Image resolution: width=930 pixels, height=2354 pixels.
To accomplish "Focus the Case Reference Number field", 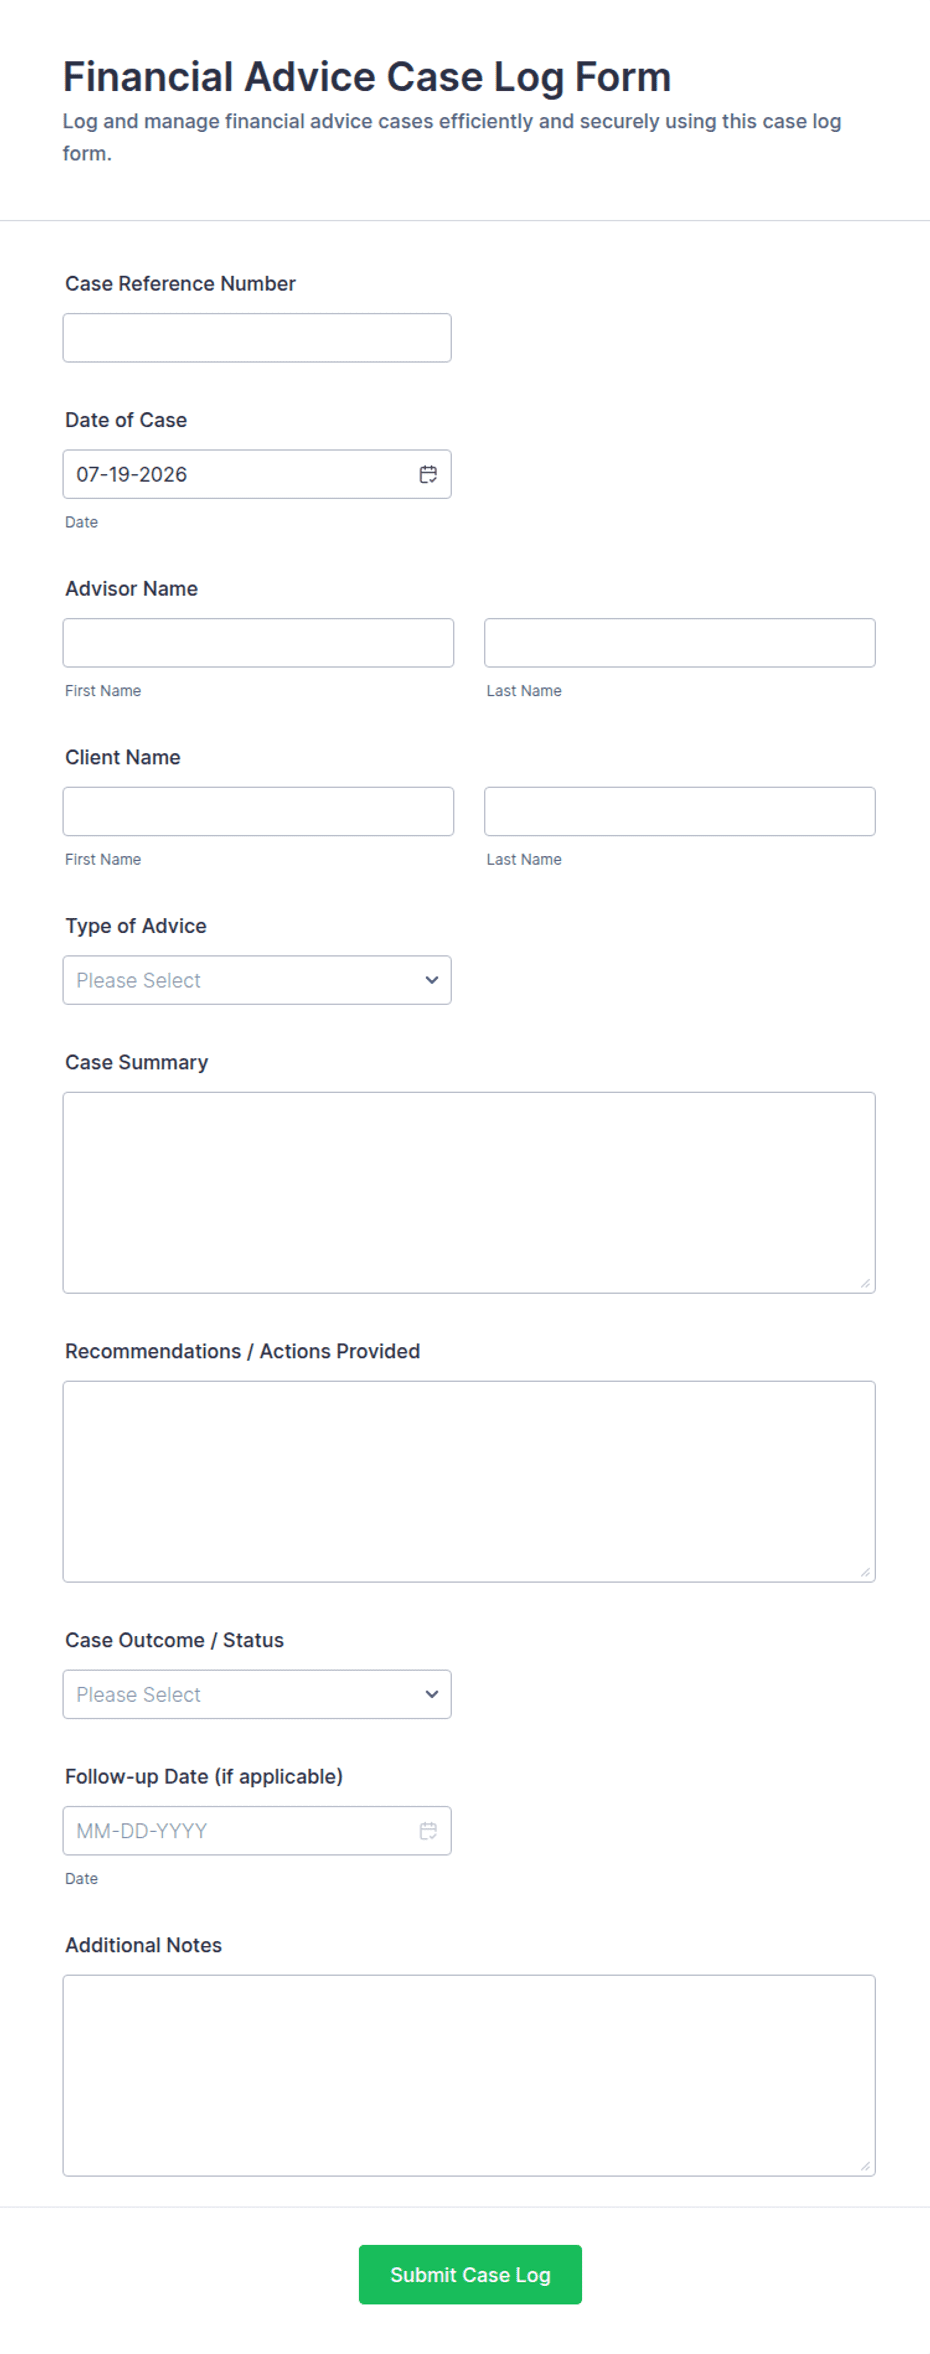I will (257, 338).
